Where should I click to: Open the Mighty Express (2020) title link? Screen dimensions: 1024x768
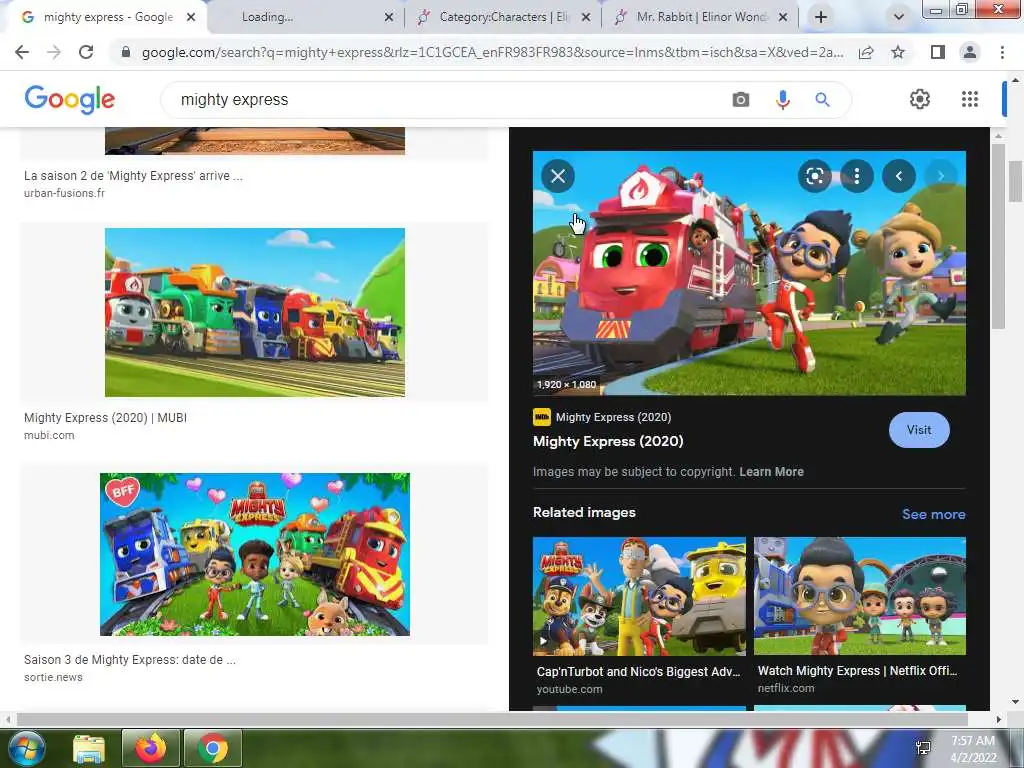click(608, 441)
